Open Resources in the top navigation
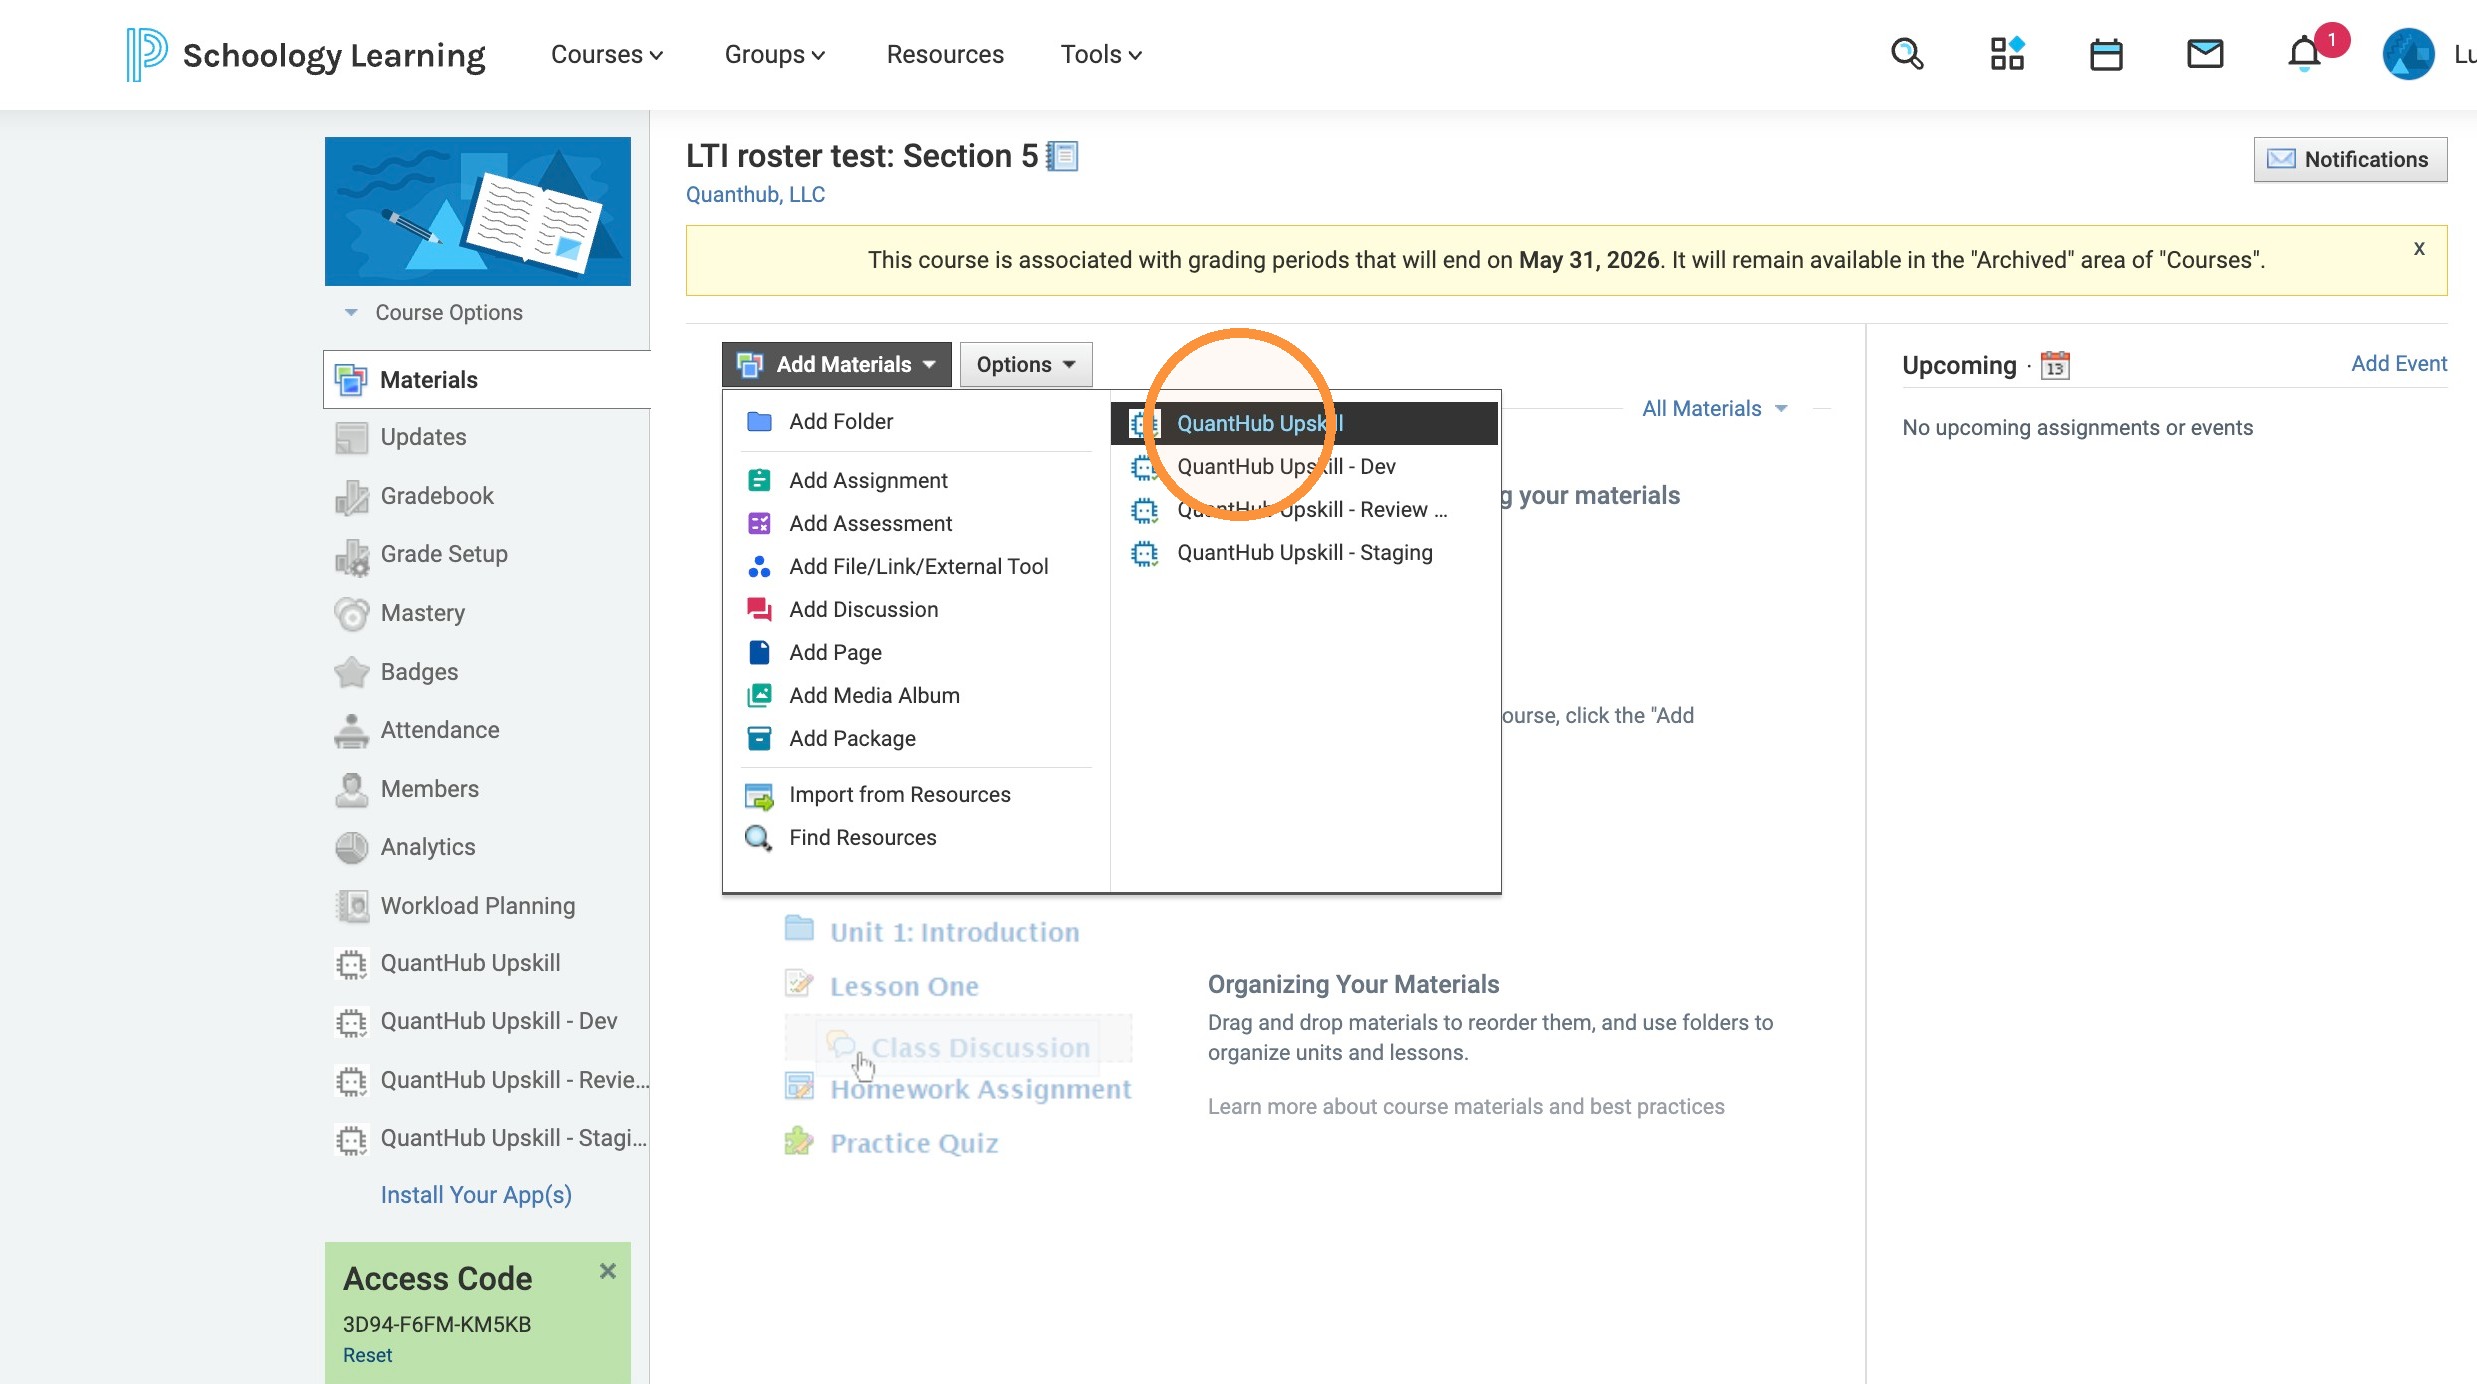2477x1384 pixels. 945,54
